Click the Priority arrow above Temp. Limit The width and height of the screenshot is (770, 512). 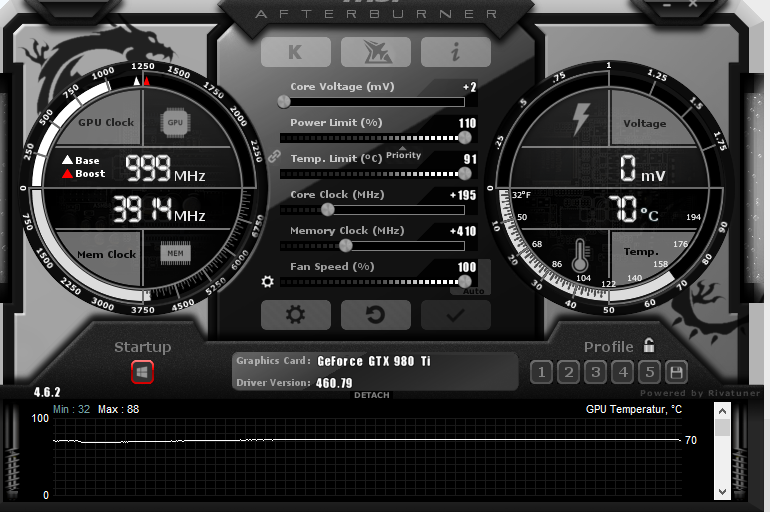pos(403,148)
